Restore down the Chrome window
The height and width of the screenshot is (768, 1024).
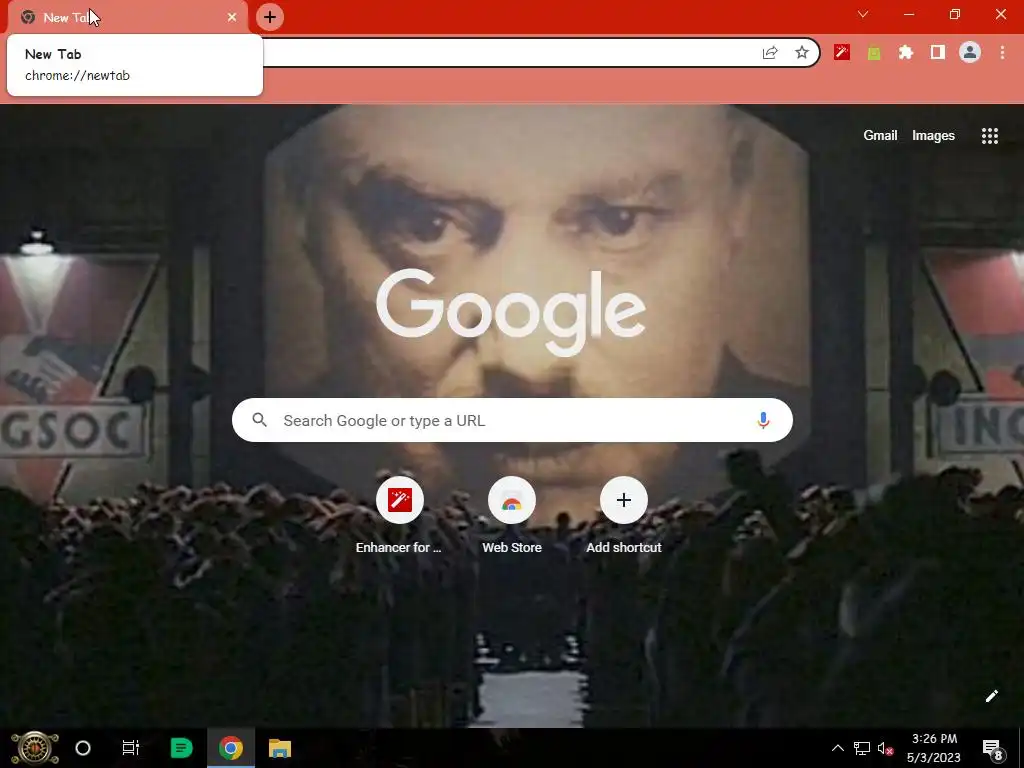click(955, 14)
